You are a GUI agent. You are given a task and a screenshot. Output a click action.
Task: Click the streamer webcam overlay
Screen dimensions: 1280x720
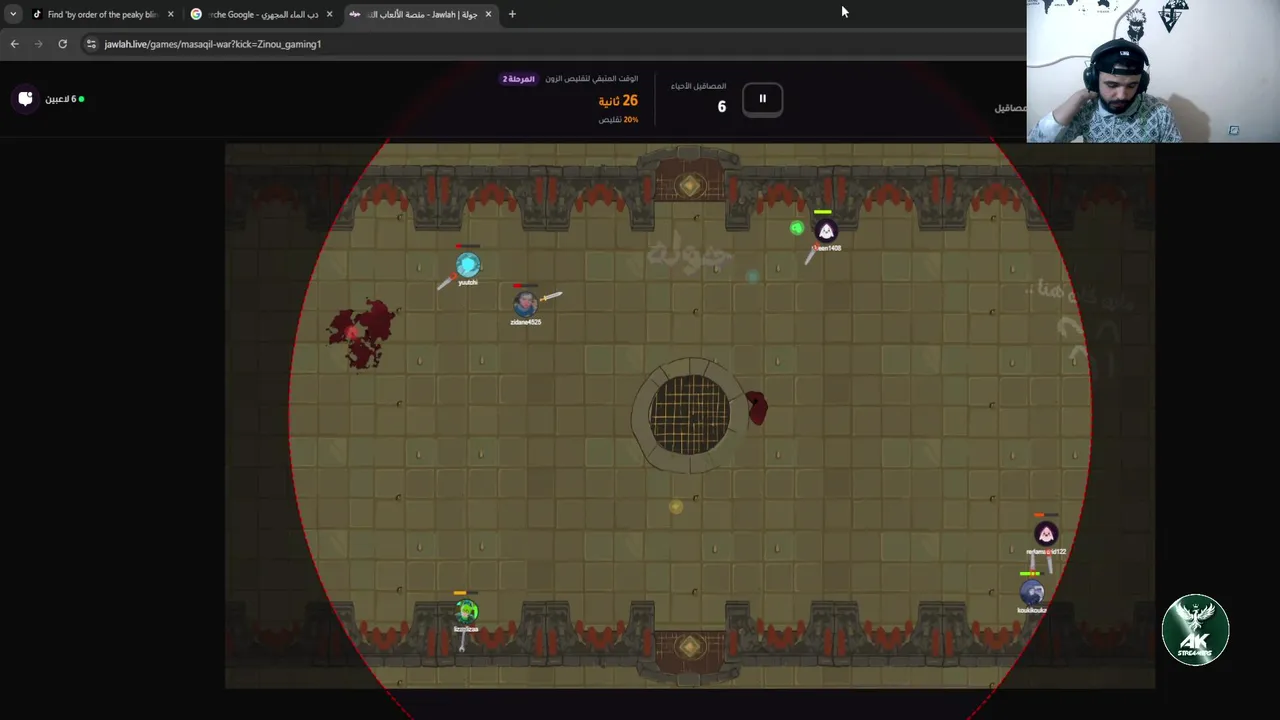pos(1153,72)
